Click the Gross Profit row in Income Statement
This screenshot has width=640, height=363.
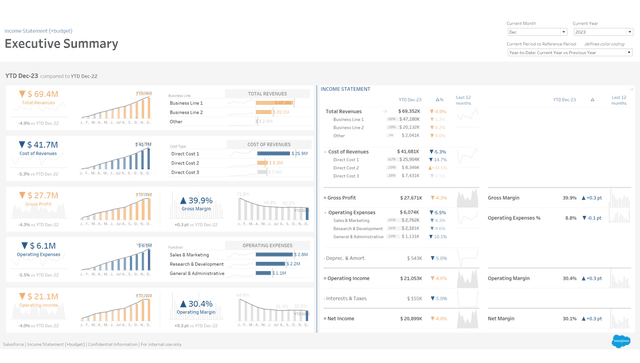[401, 198]
